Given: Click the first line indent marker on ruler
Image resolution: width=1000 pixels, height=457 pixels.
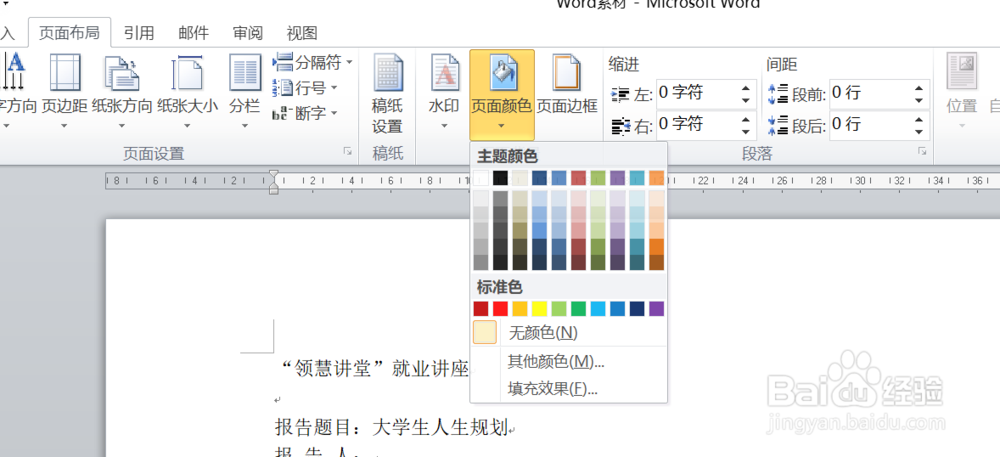Looking at the screenshot, I should (274, 174).
